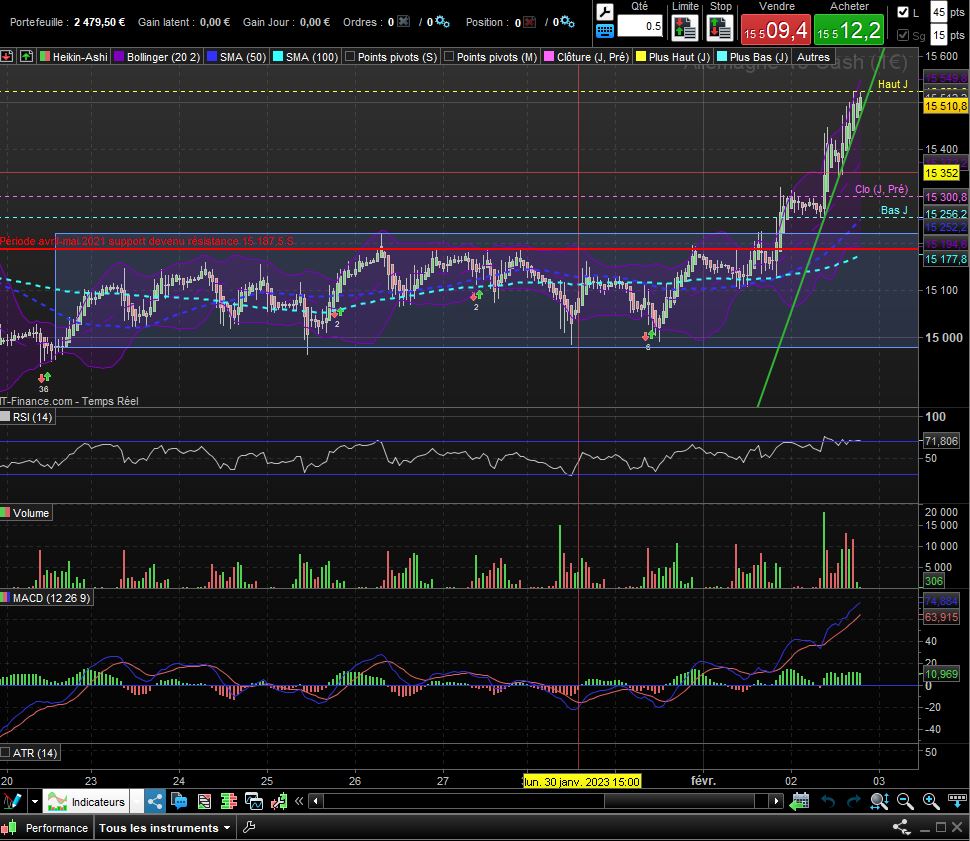This screenshot has height=841, width=970.
Task: Uncheck the L limit checkbox
Action: tap(903, 12)
